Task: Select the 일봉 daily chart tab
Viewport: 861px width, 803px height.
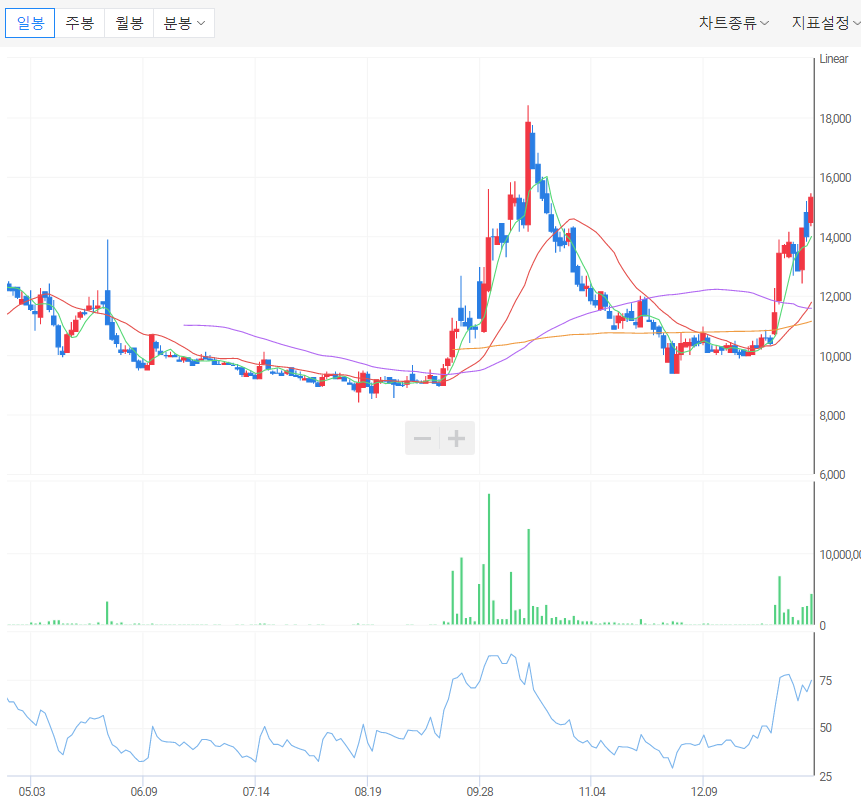Action: point(30,23)
